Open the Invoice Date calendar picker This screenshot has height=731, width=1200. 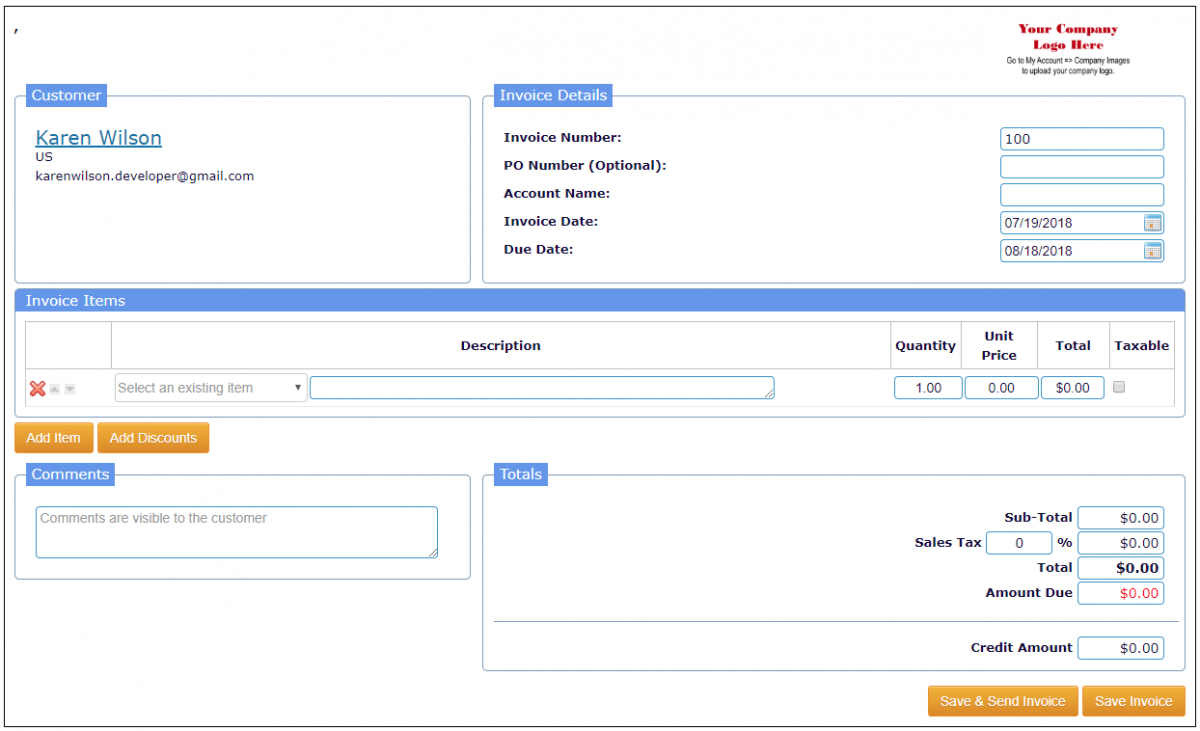[x=1153, y=222]
